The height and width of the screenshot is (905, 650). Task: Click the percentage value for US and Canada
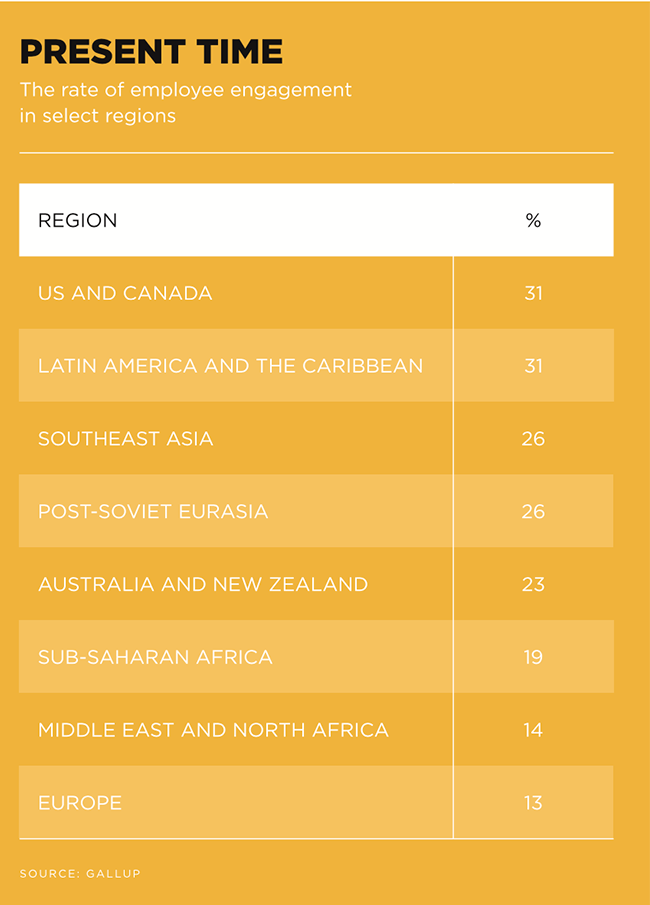pos(533,293)
